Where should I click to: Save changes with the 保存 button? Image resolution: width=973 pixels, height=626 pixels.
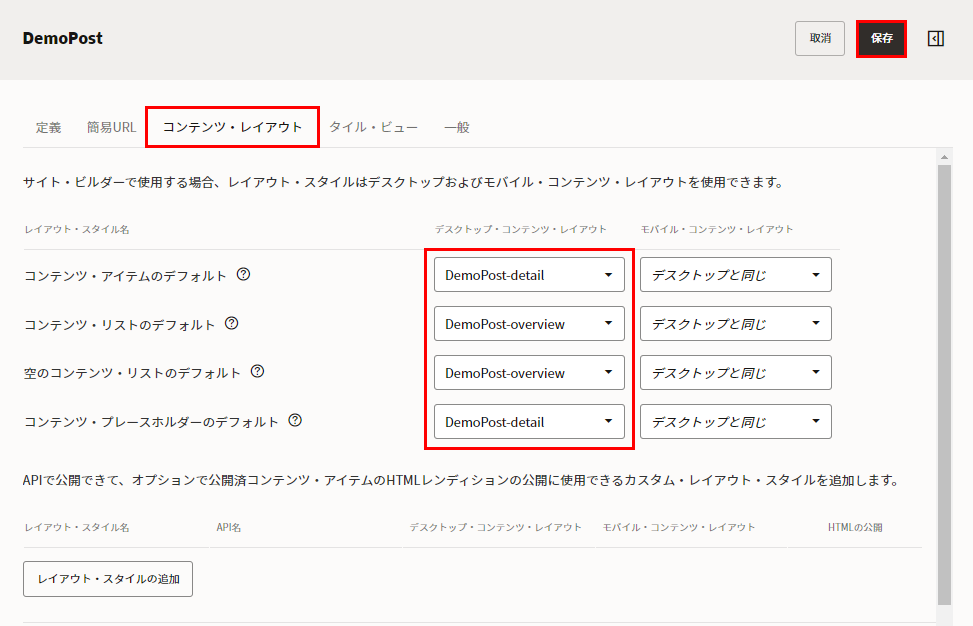click(880, 38)
